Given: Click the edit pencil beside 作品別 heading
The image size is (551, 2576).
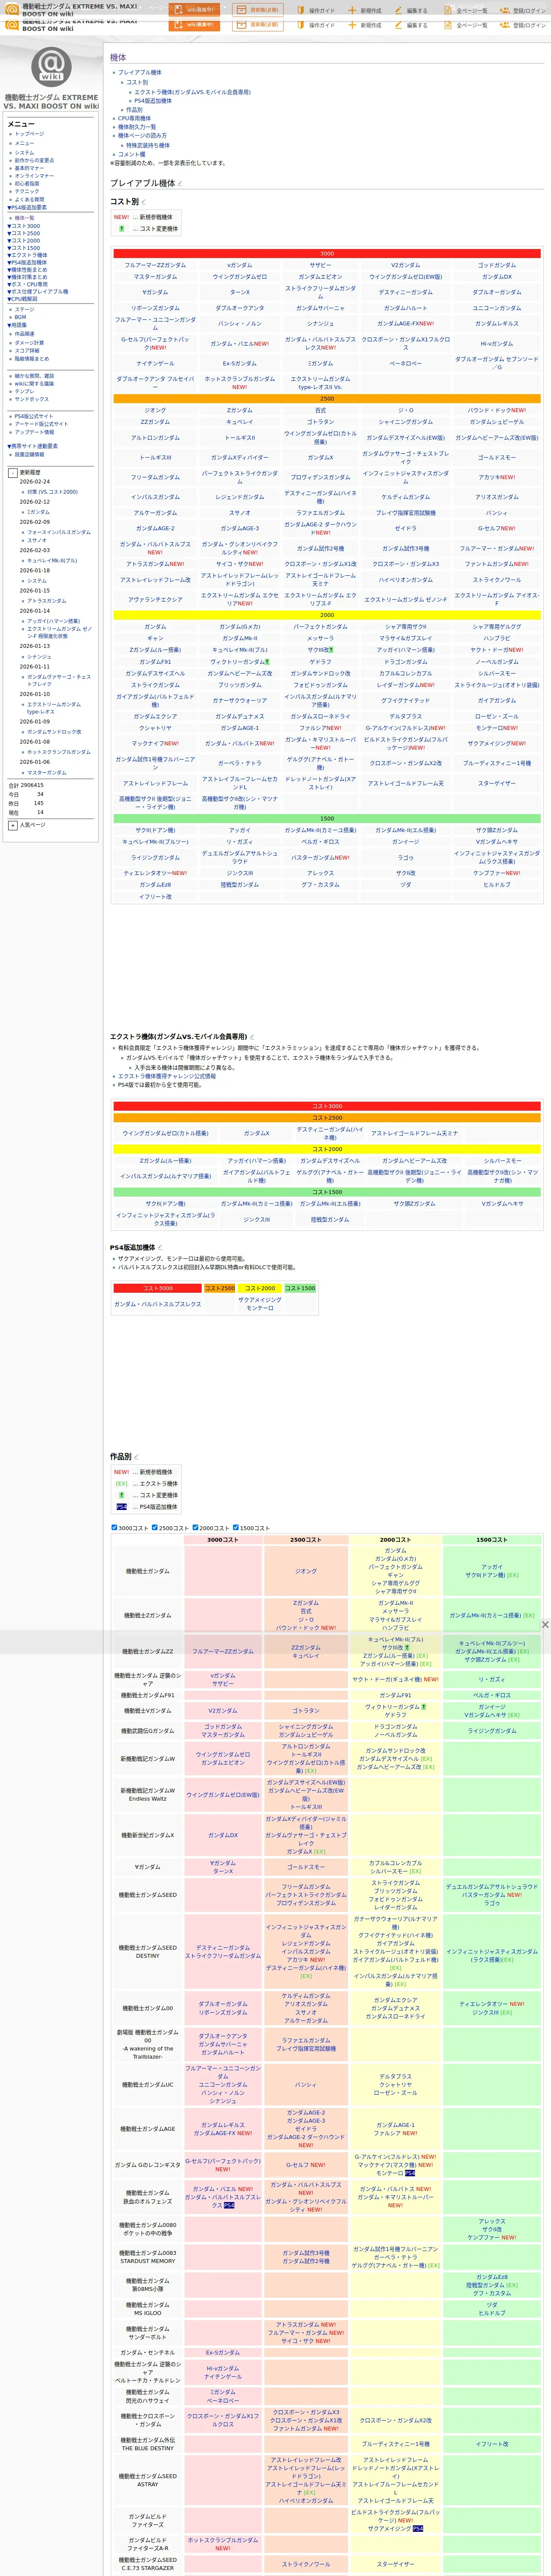Looking at the screenshot, I should (137, 1457).
